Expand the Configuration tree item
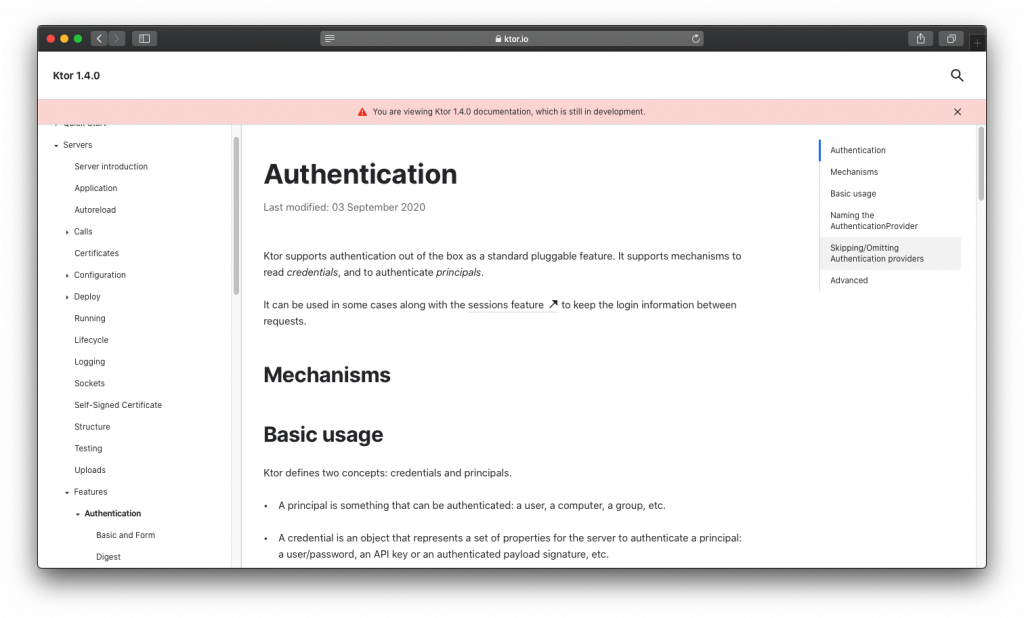 (x=67, y=275)
